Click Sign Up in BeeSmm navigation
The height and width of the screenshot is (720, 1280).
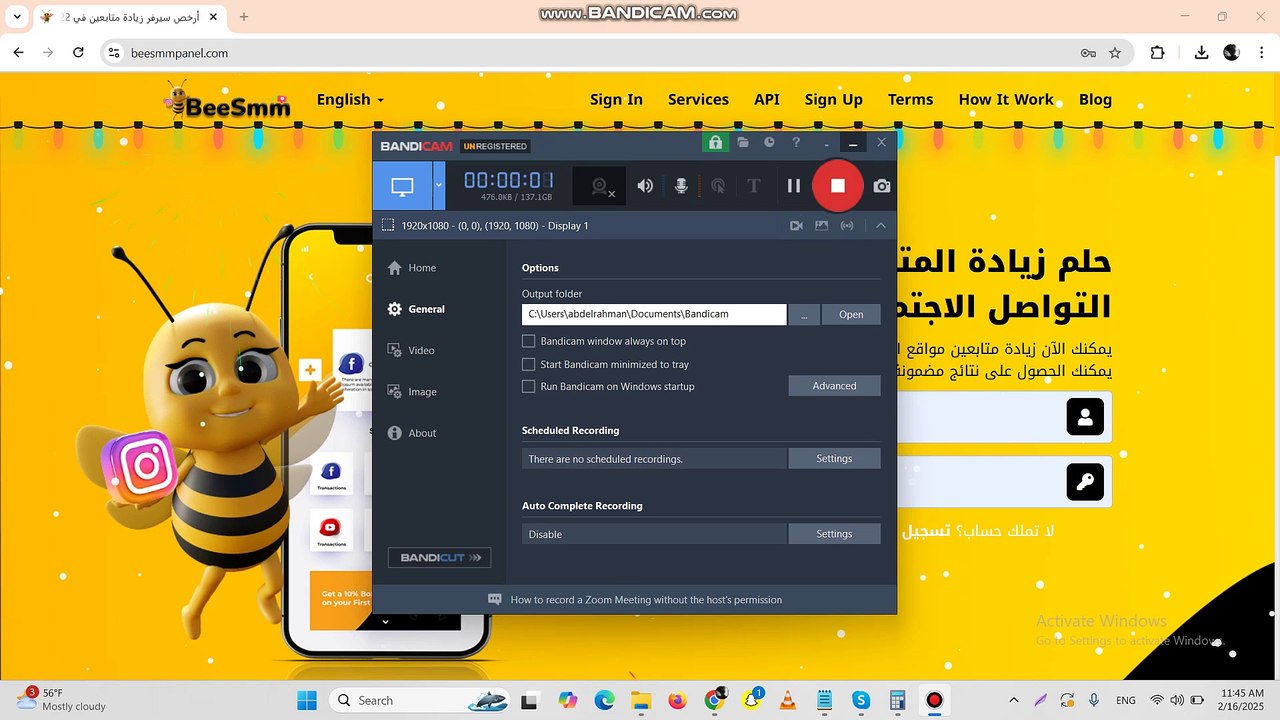click(x=833, y=99)
